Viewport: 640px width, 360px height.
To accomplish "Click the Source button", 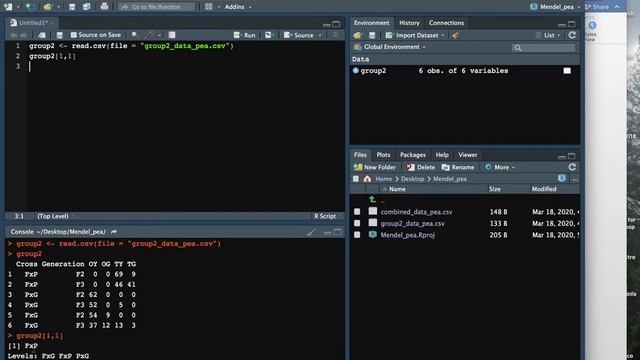I will pos(299,35).
